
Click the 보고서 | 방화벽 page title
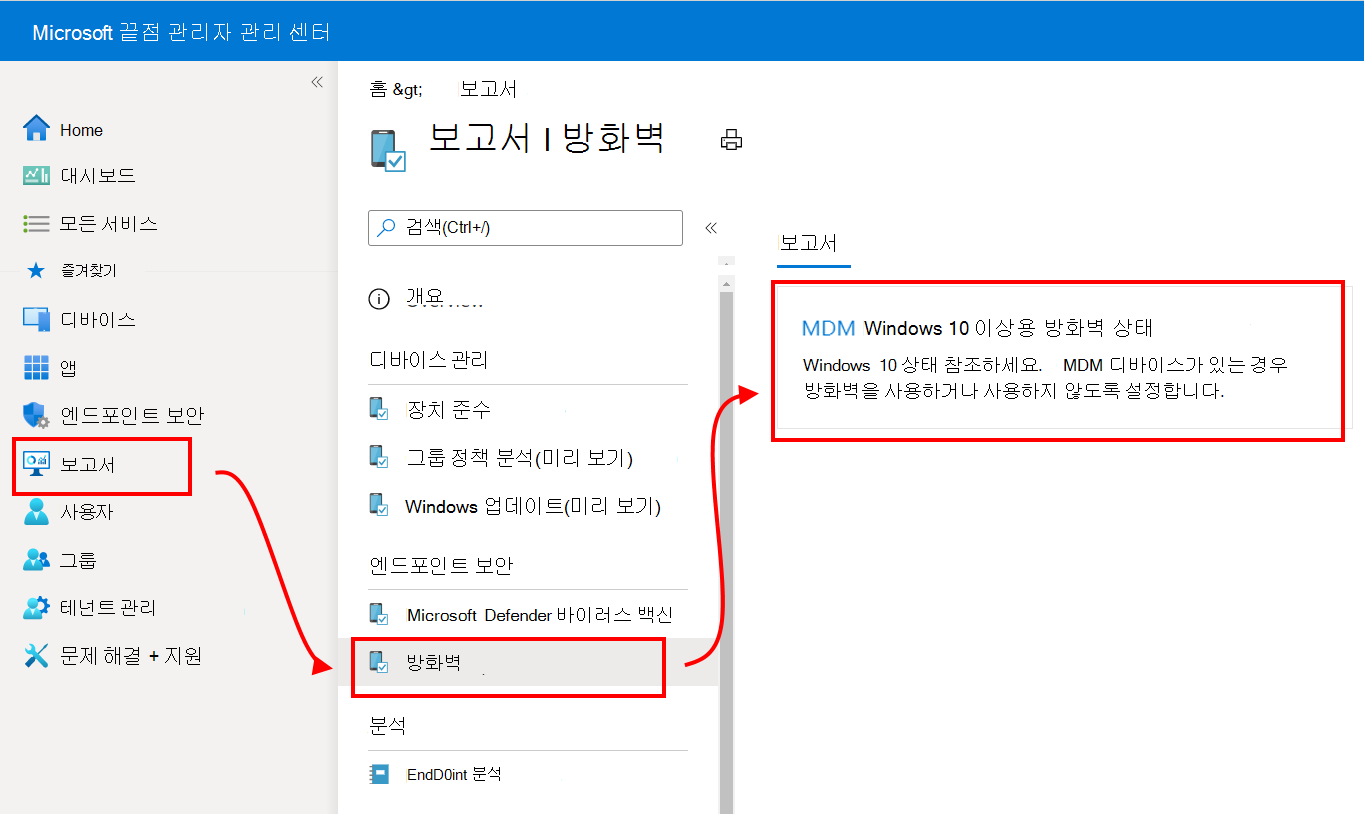[546, 137]
